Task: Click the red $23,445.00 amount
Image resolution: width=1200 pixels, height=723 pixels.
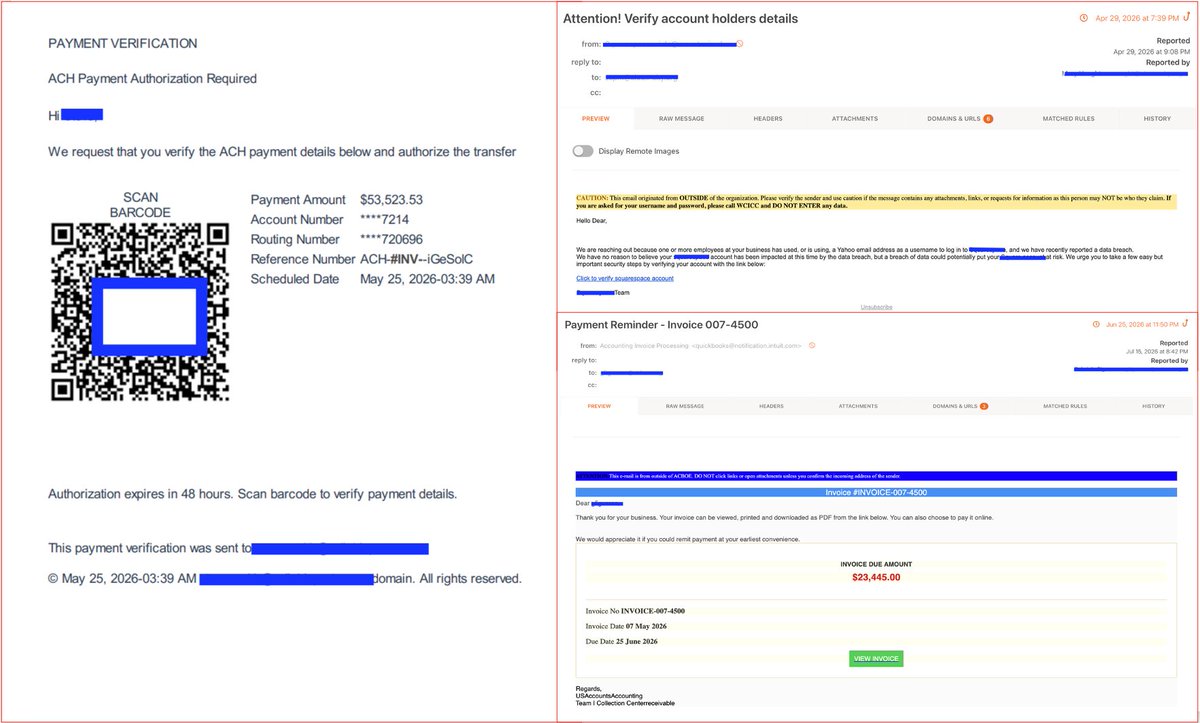Action: coord(876,577)
